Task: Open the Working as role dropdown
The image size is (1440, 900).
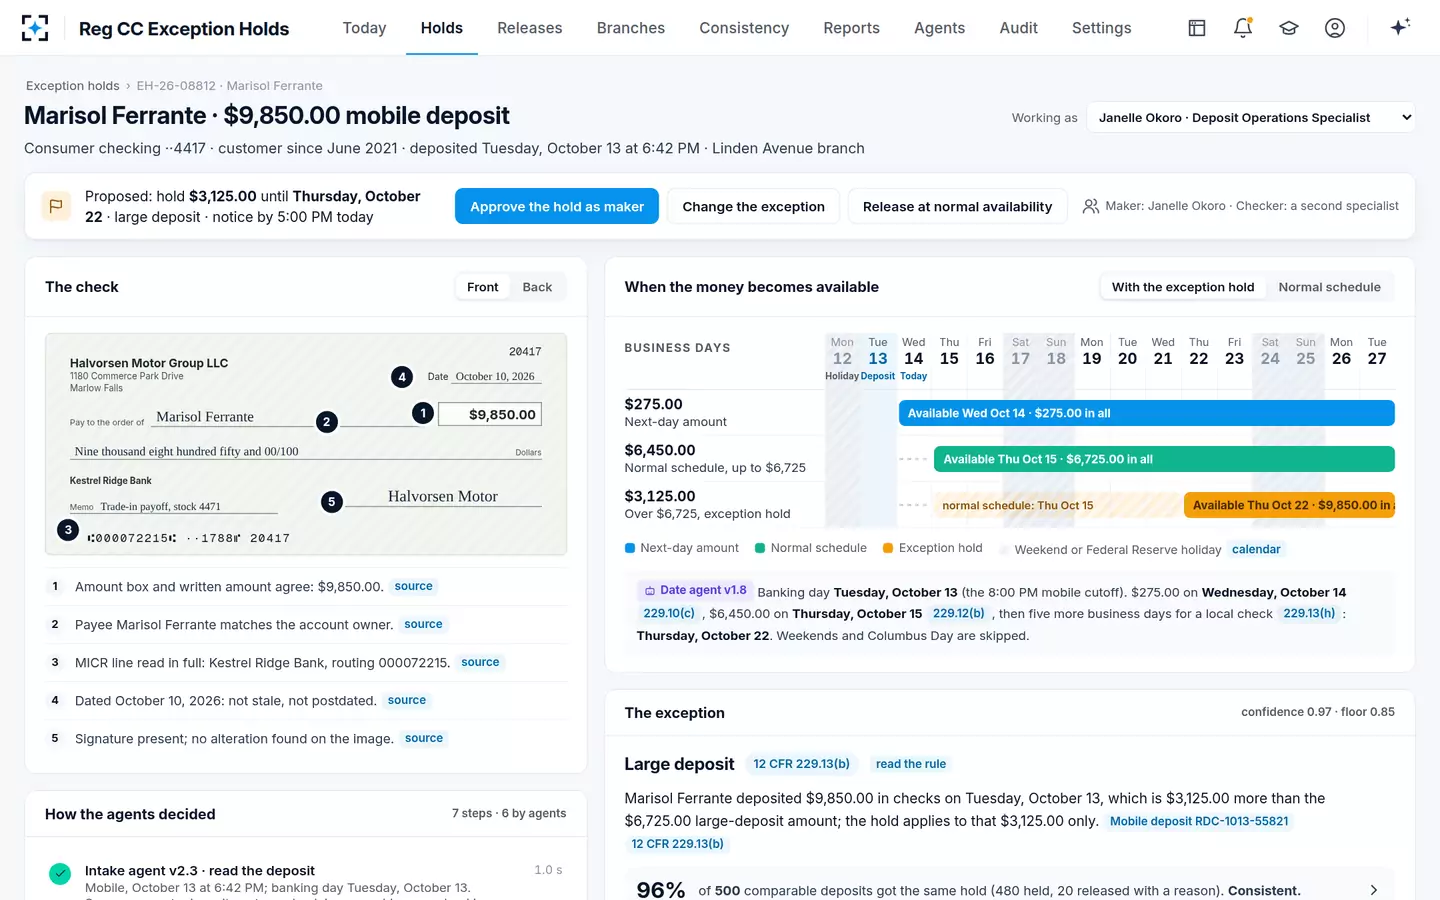Action: click(1251, 117)
